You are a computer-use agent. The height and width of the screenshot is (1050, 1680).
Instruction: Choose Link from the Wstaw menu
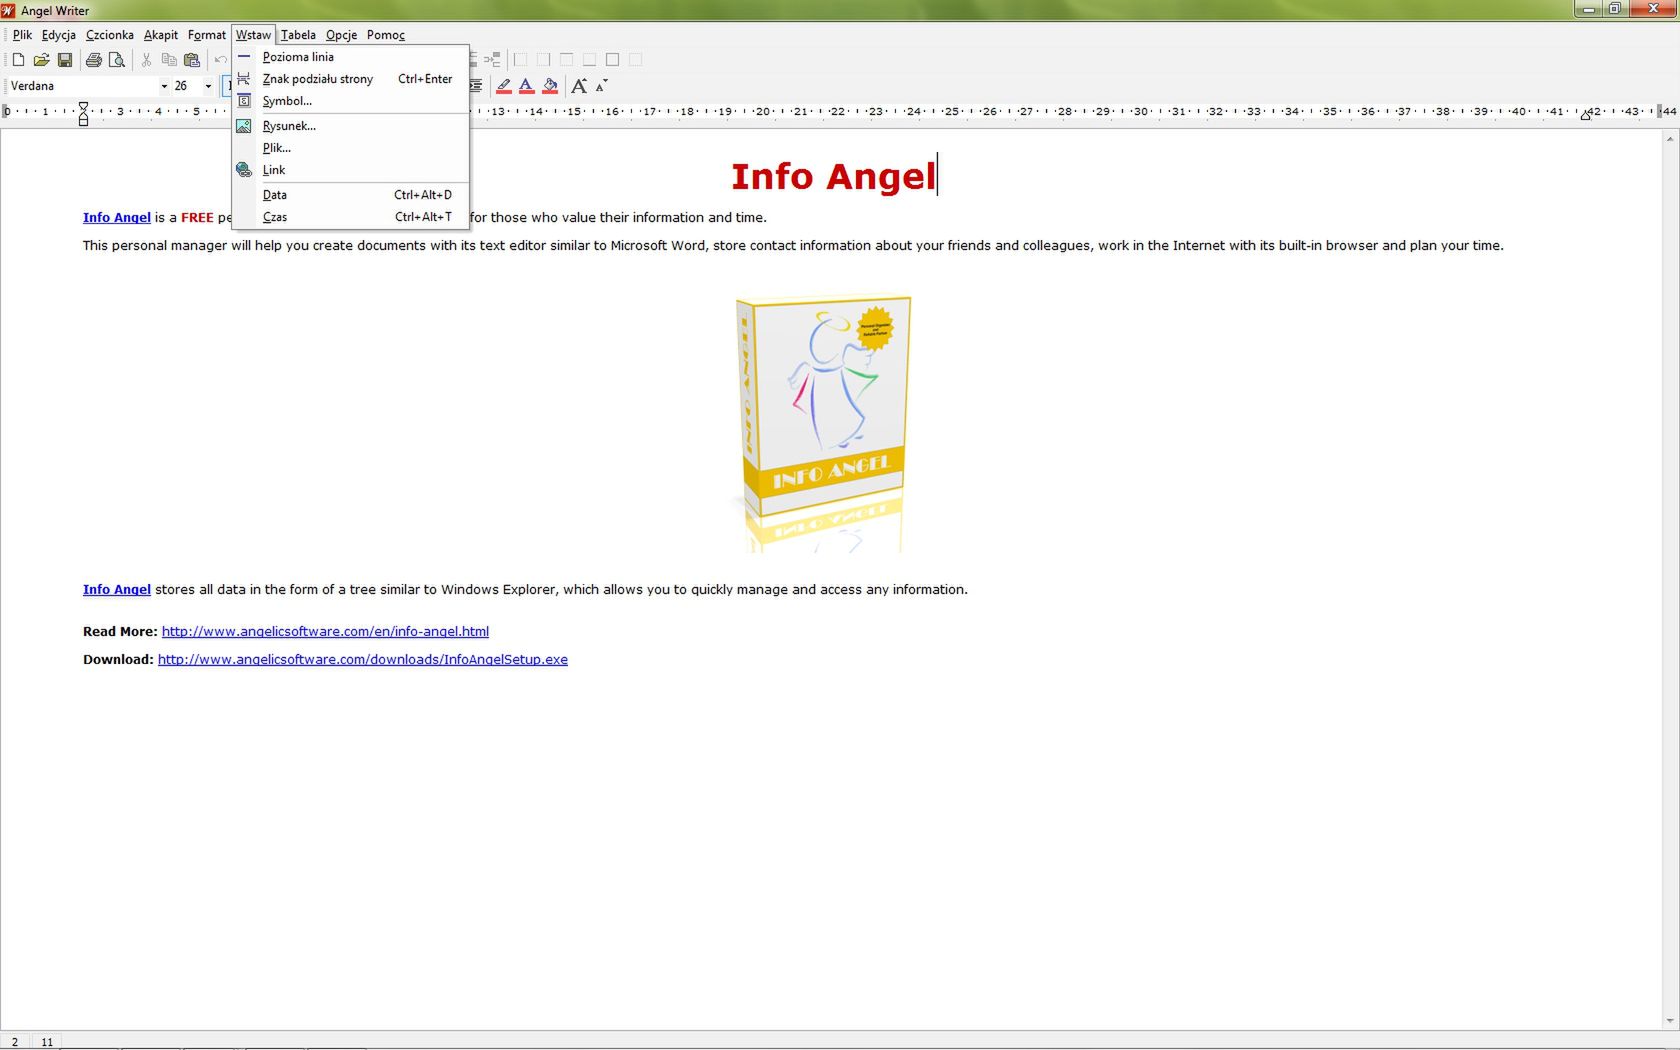click(350, 170)
